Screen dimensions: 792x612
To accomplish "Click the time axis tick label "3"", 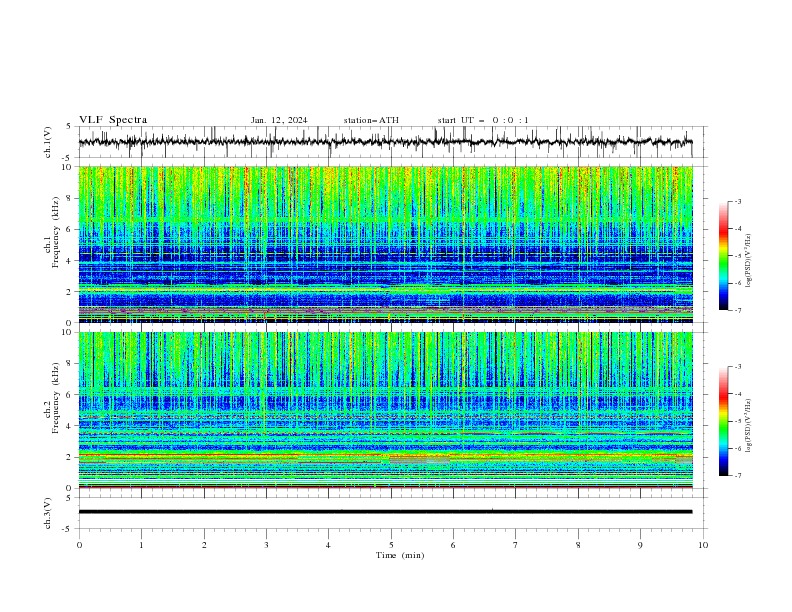I will click(266, 545).
